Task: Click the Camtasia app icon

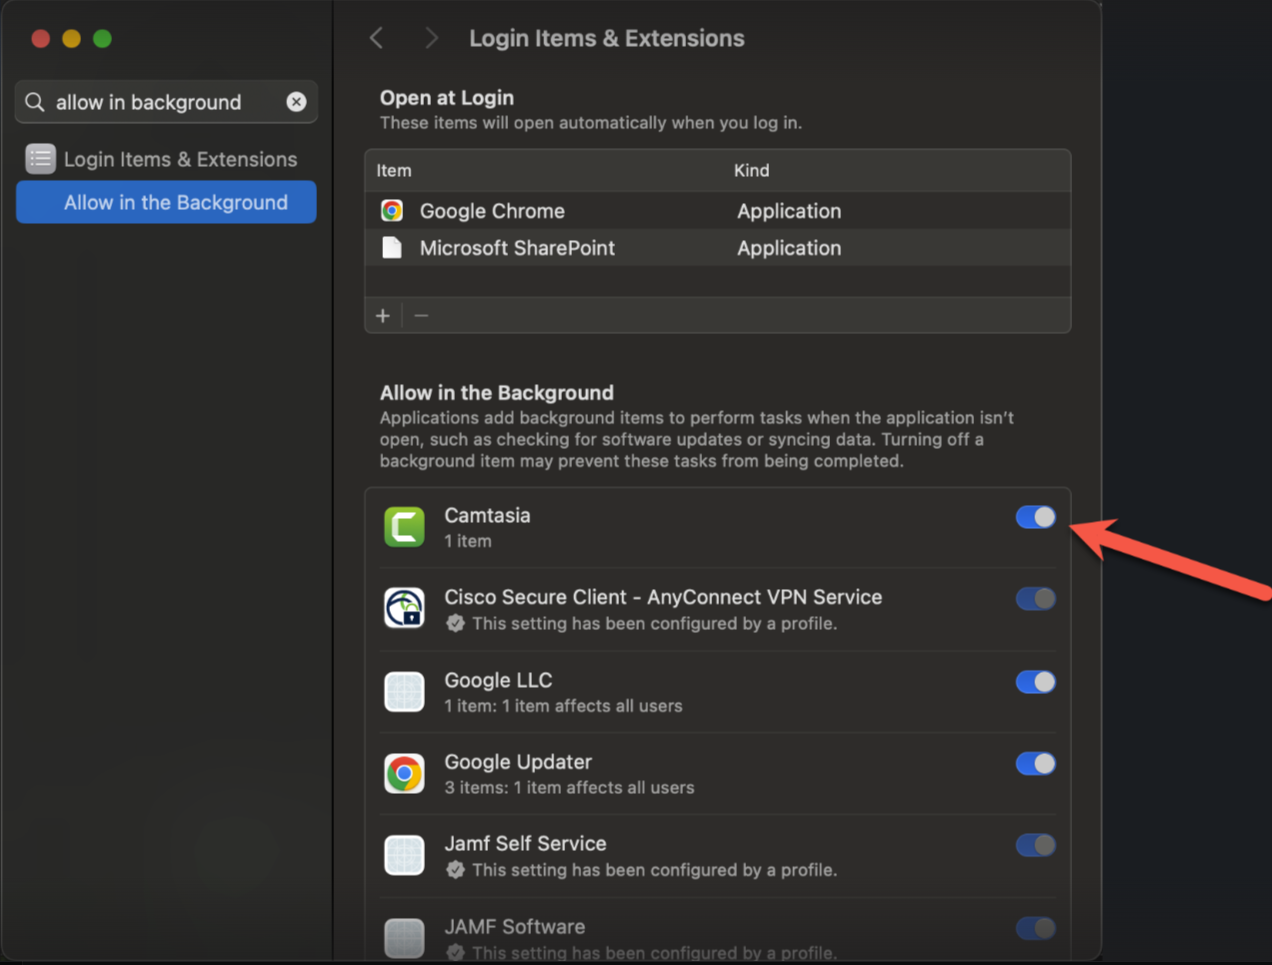Action: coord(404,527)
